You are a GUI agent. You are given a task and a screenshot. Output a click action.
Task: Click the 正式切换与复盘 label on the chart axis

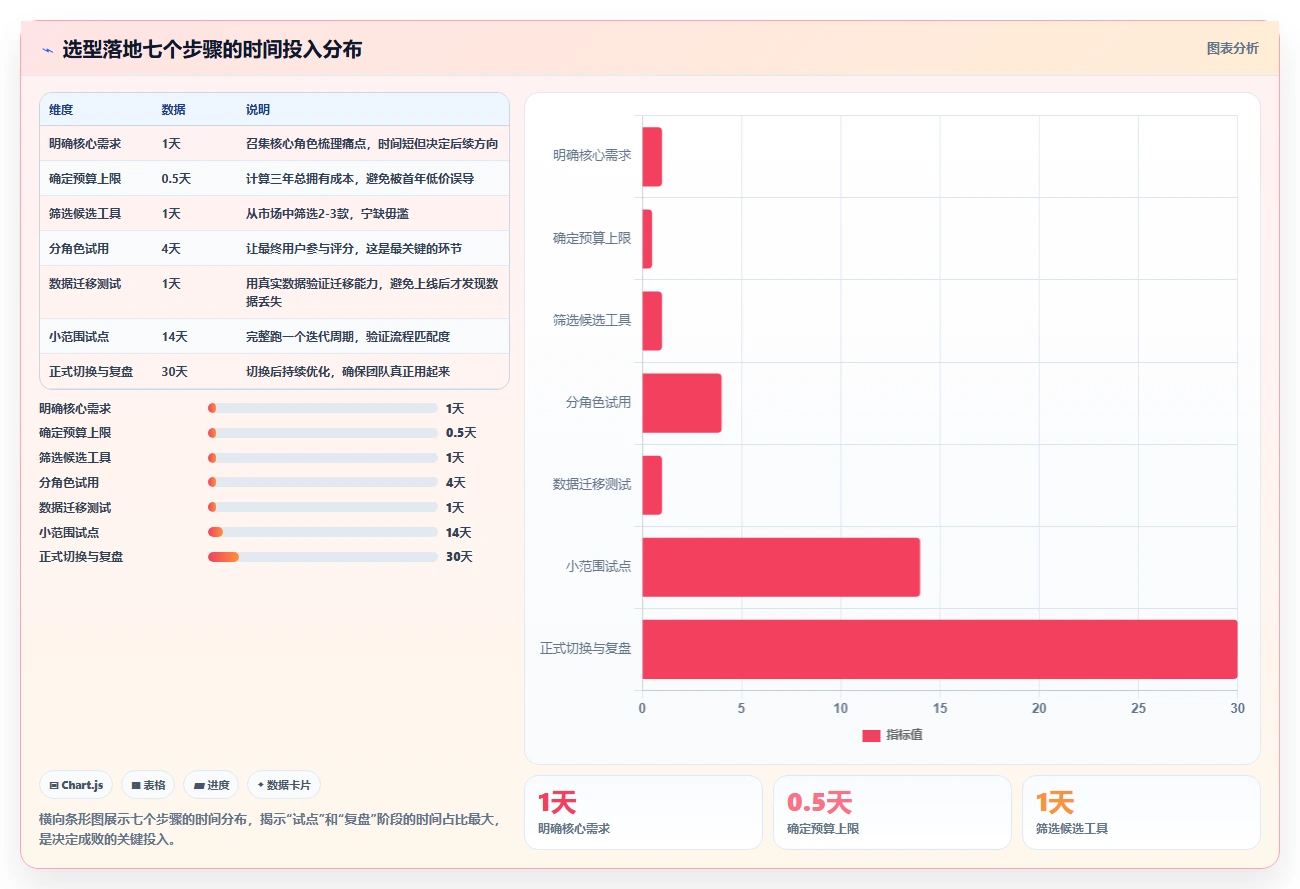click(x=586, y=649)
